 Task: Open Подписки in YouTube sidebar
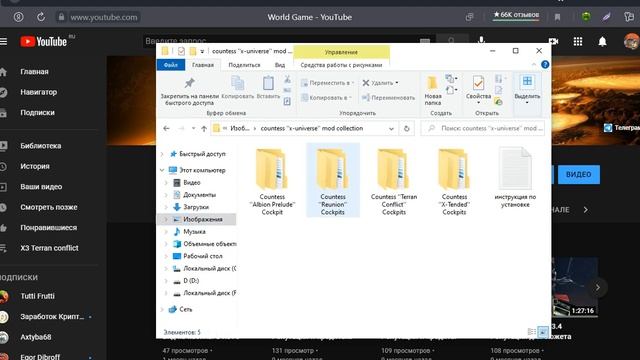pyautogui.click(x=37, y=112)
